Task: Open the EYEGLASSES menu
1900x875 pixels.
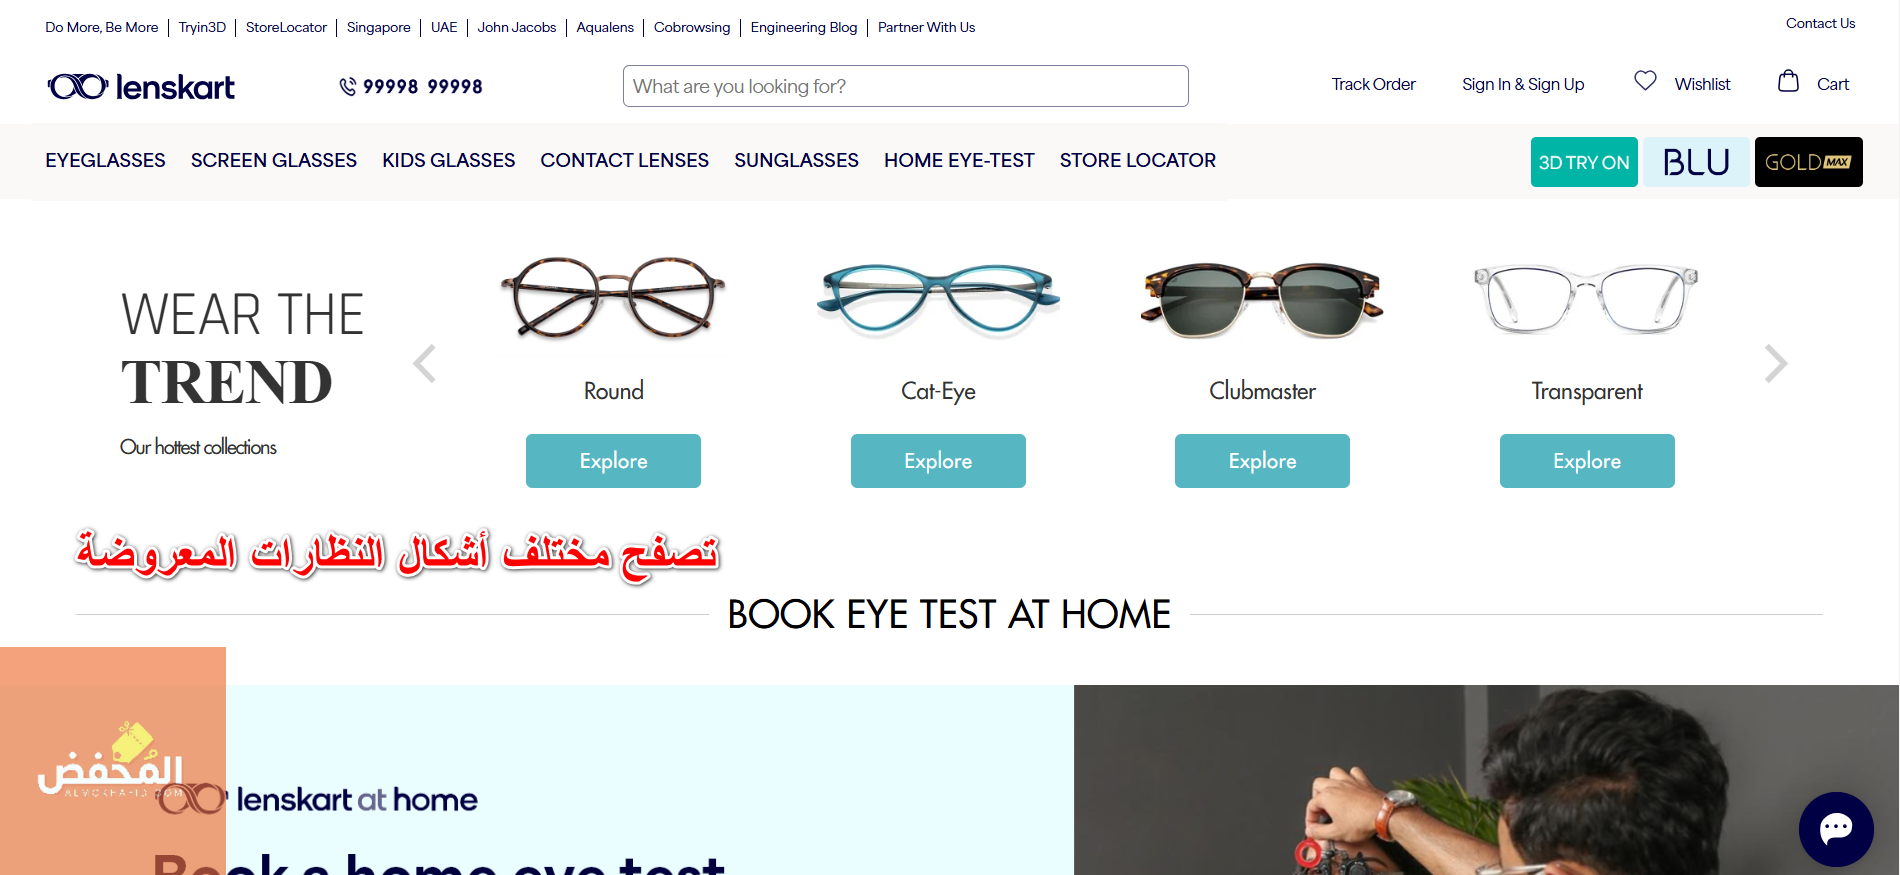Action: click(105, 160)
